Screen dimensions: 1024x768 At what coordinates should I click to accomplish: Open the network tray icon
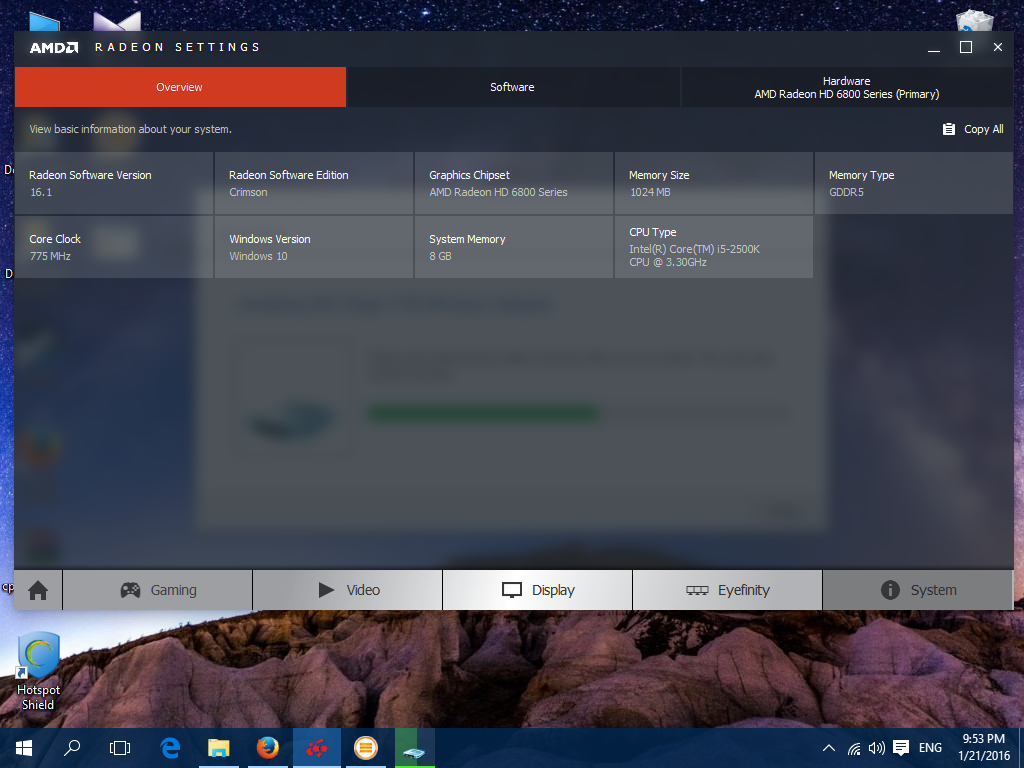point(854,748)
